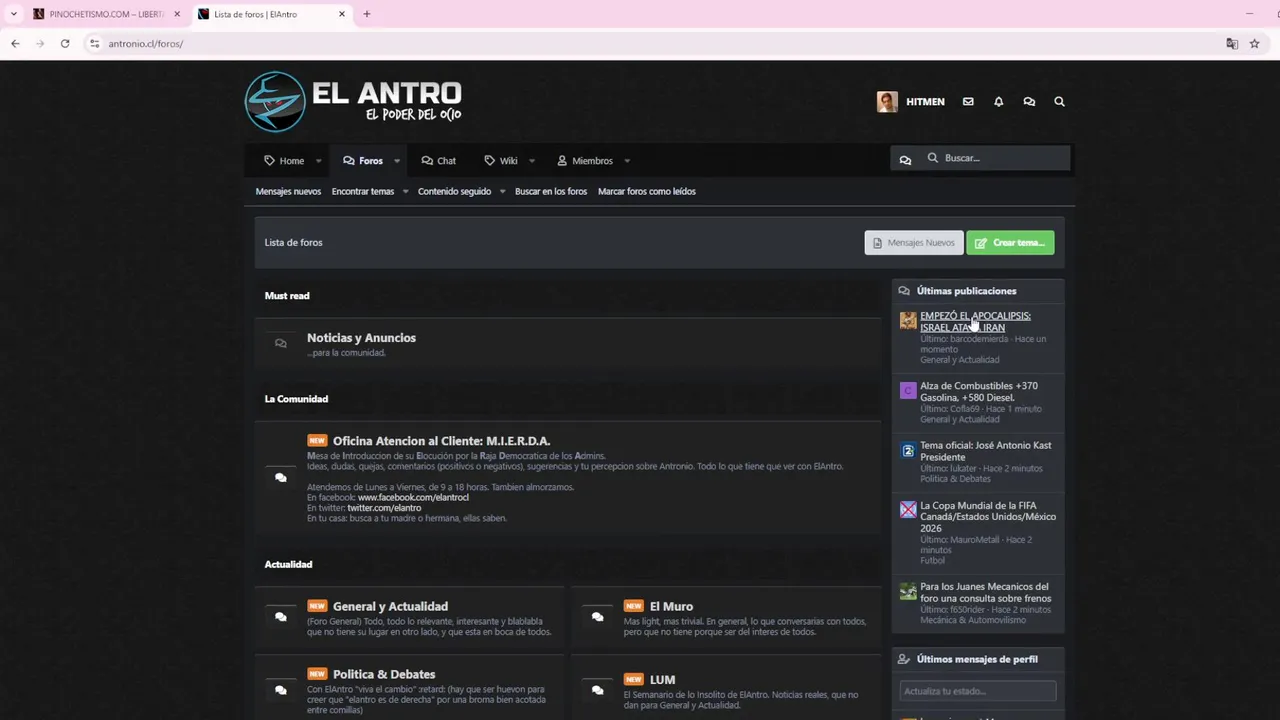Image resolution: width=1280 pixels, height=720 pixels.
Task: Open Para los Juanes Mecanicos thread
Action: coord(984,592)
